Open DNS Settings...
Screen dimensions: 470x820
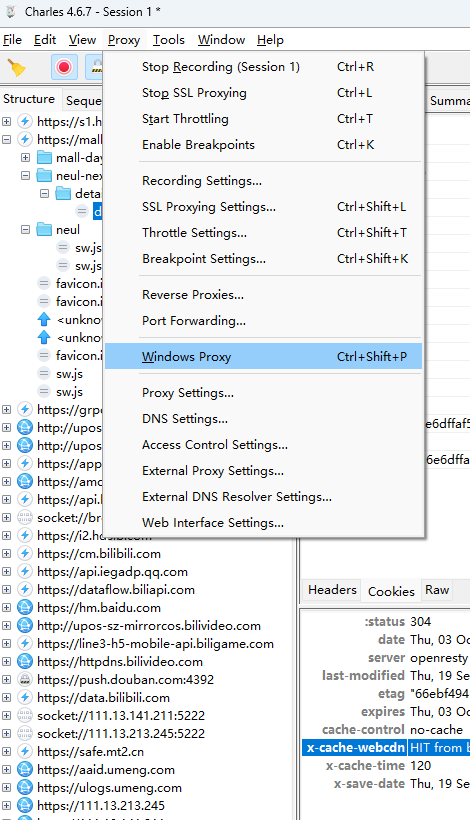[x=263, y=419]
